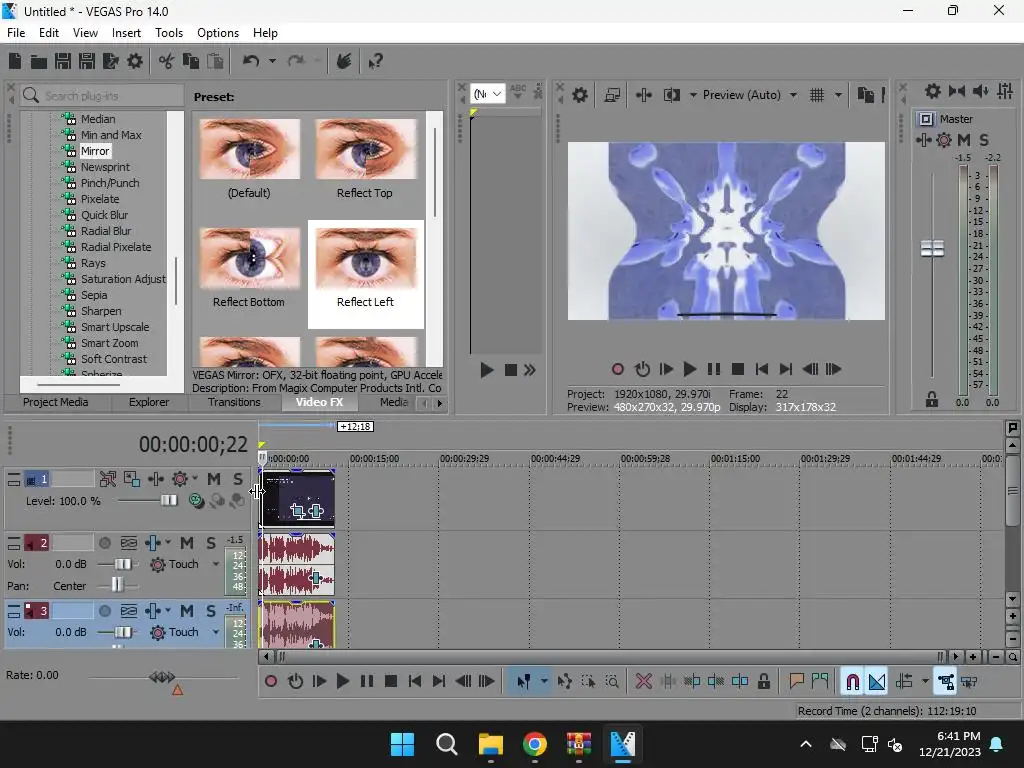Image resolution: width=1024 pixels, height=768 pixels.
Task: Open Master bus audio properties gear
Action: pos(933,91)
